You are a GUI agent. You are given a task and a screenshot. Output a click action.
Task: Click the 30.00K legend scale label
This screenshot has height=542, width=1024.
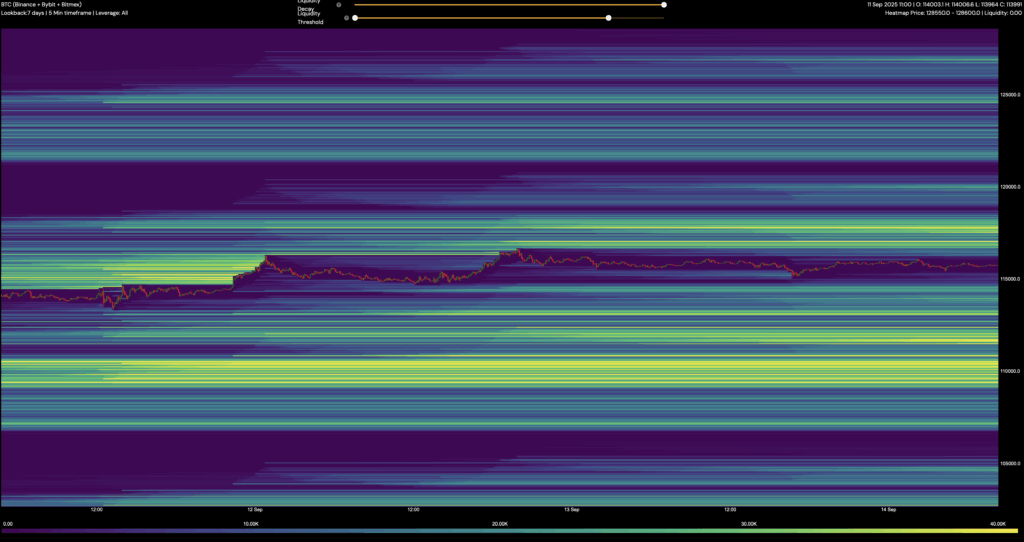click(749, 524)
